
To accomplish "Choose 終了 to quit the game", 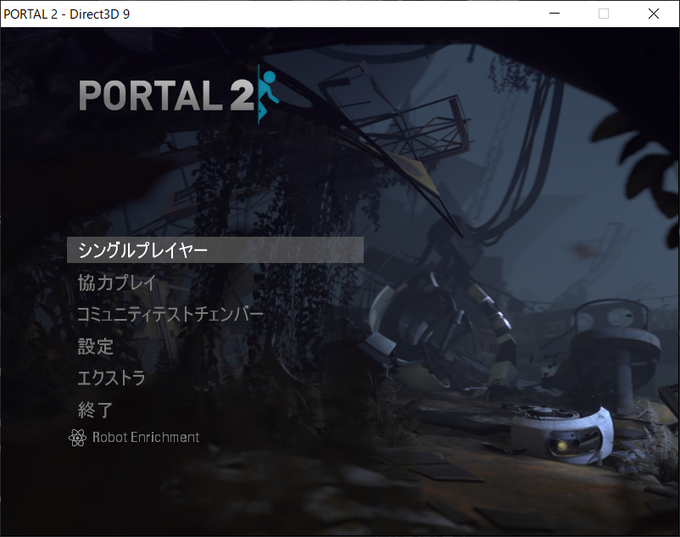I will (95, 410).
